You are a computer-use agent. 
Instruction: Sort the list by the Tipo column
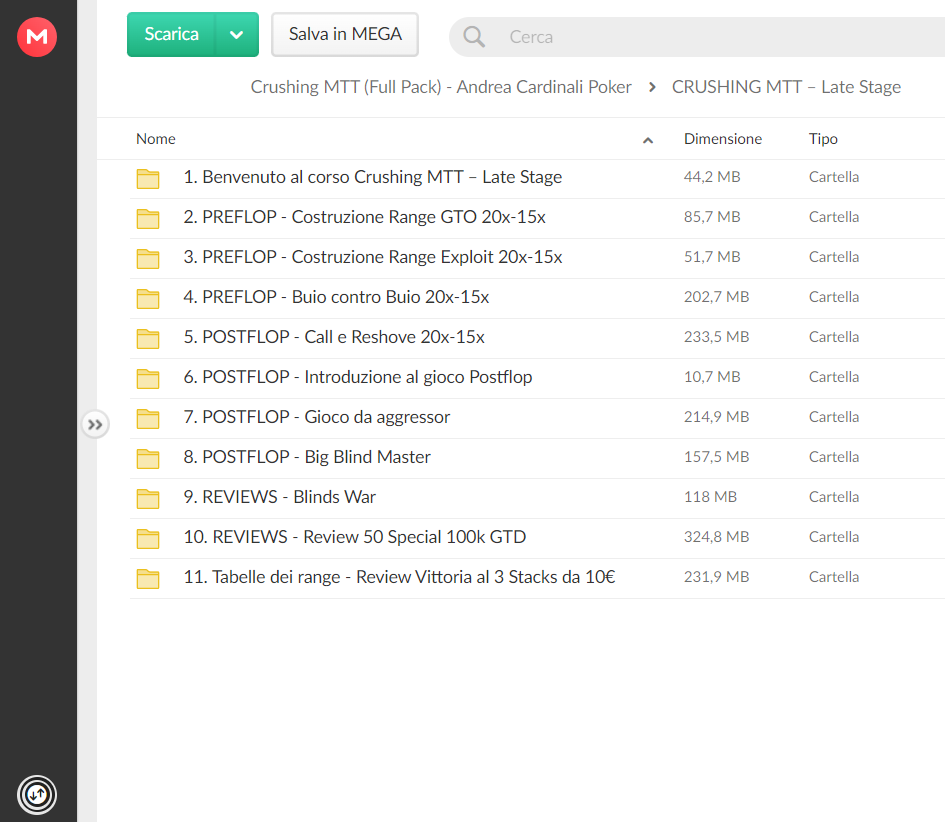[x=823, y=139]
